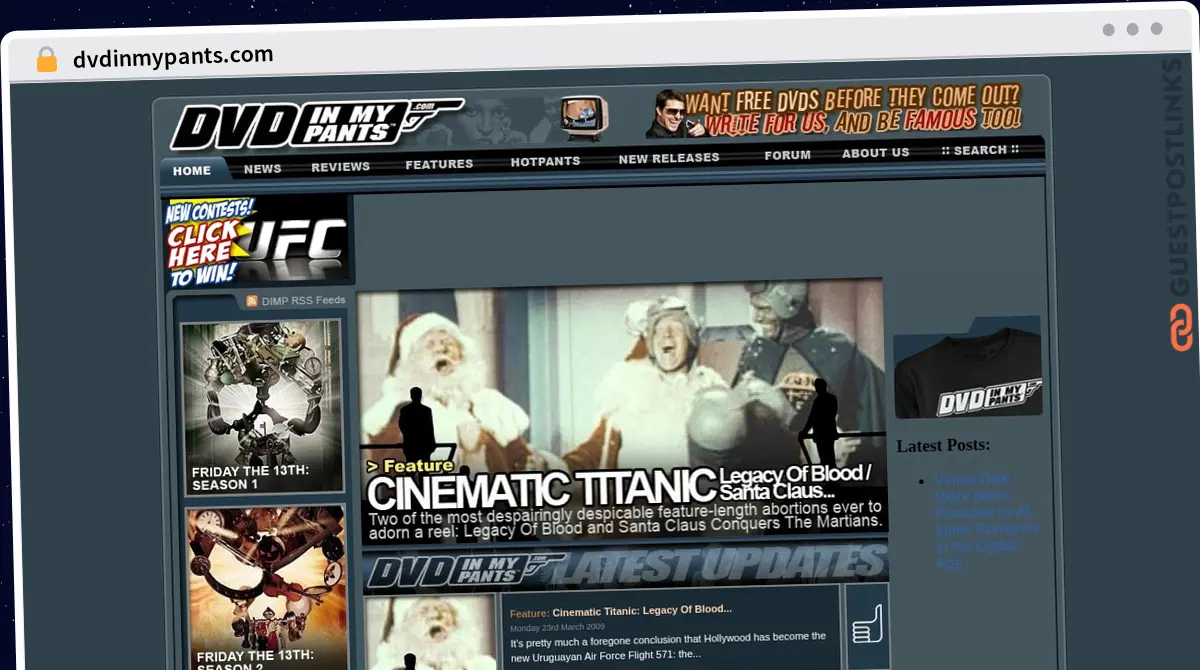The width and height of the screenshot is (1200, 670).
Task: Click the DVD In My Pants t-shirt image
Action: [968, 368]
